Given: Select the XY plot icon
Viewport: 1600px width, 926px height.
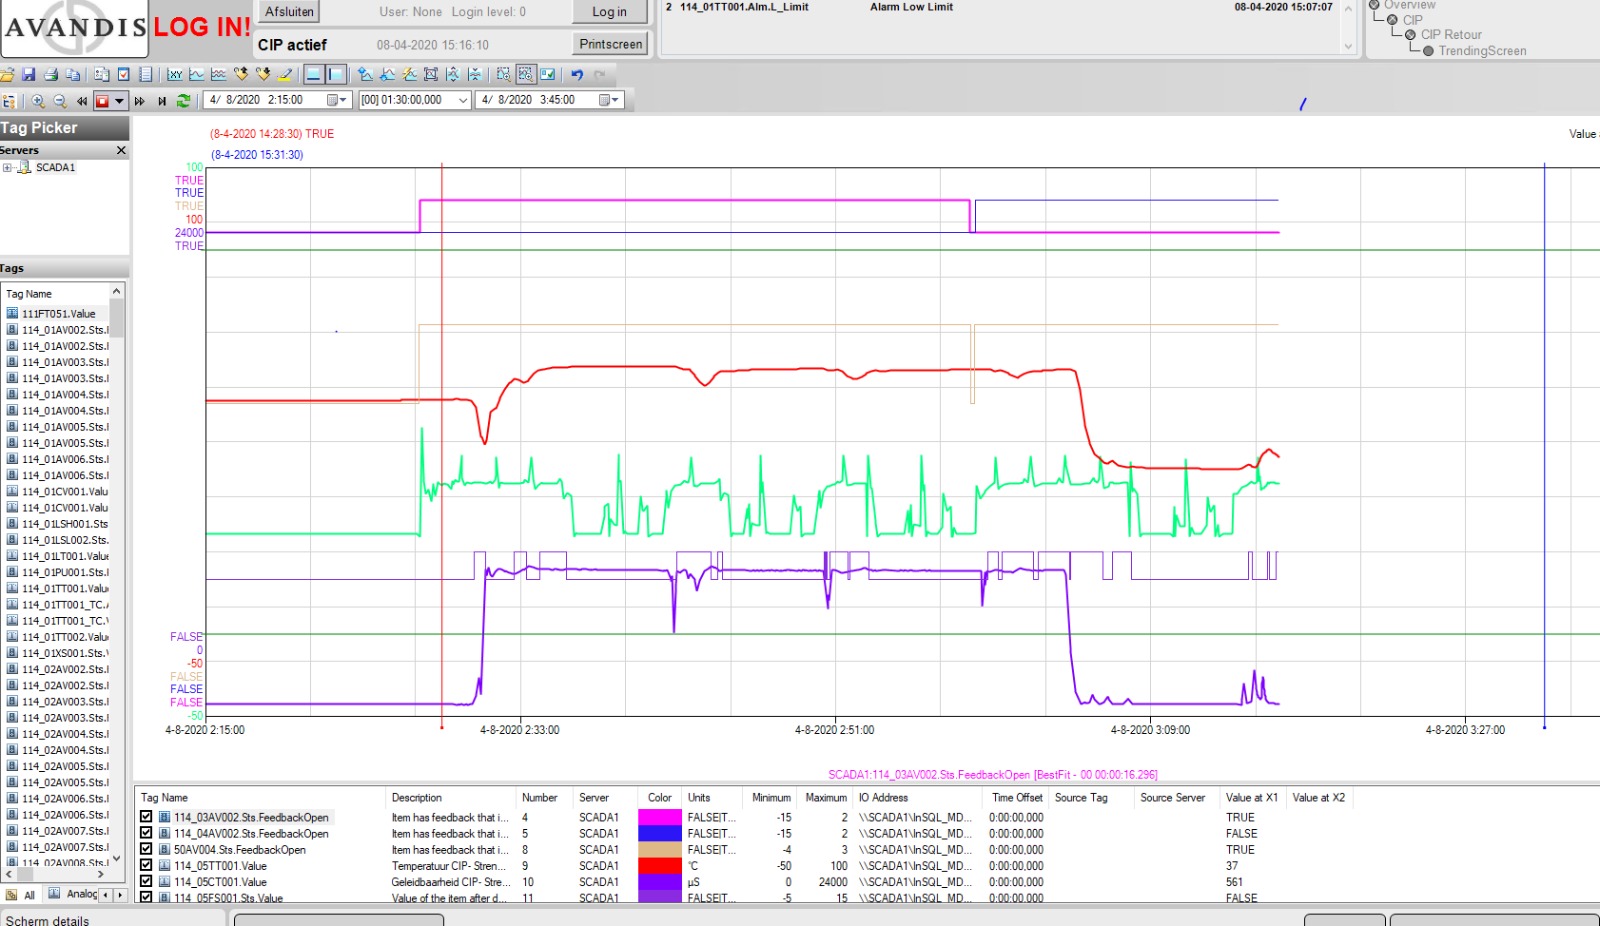Looking at the screenshot, I should coord(175,75).
